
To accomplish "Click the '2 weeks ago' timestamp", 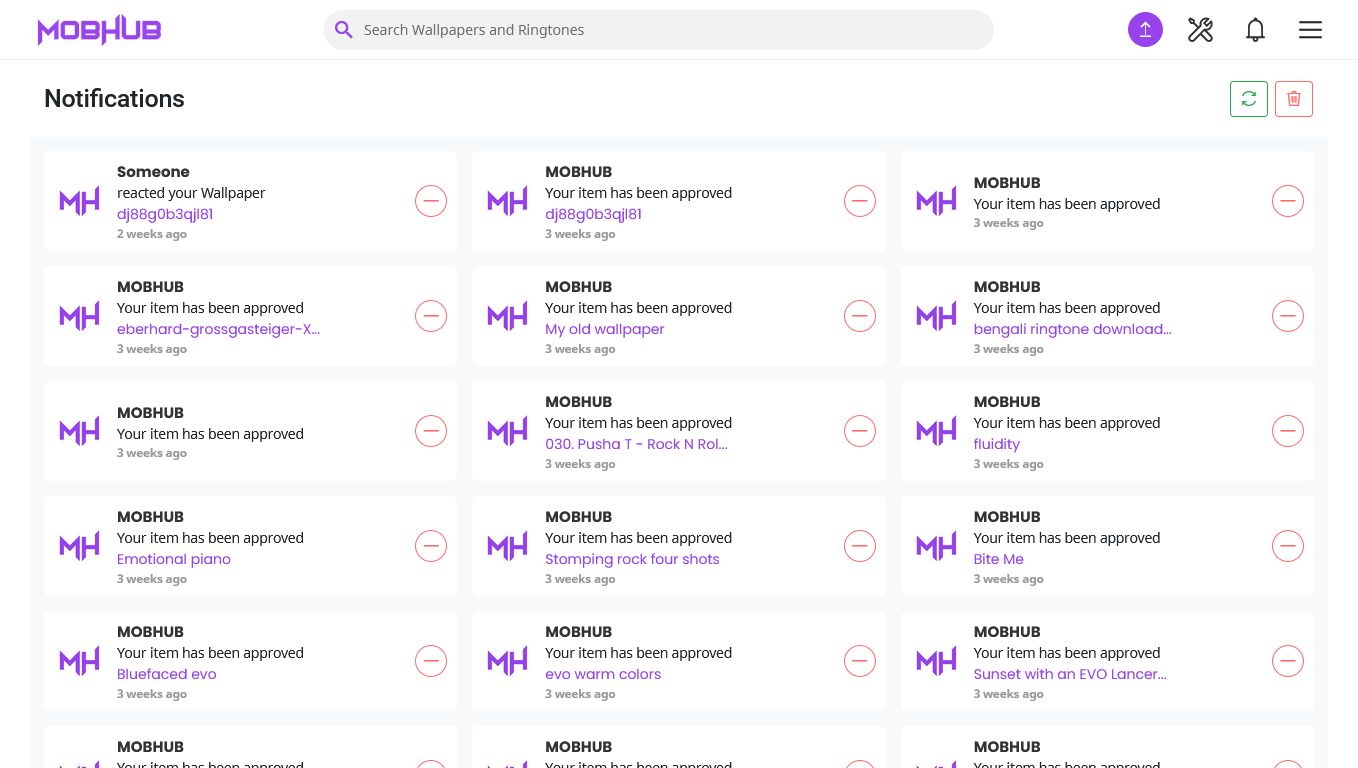I will [x=152, y=234].
